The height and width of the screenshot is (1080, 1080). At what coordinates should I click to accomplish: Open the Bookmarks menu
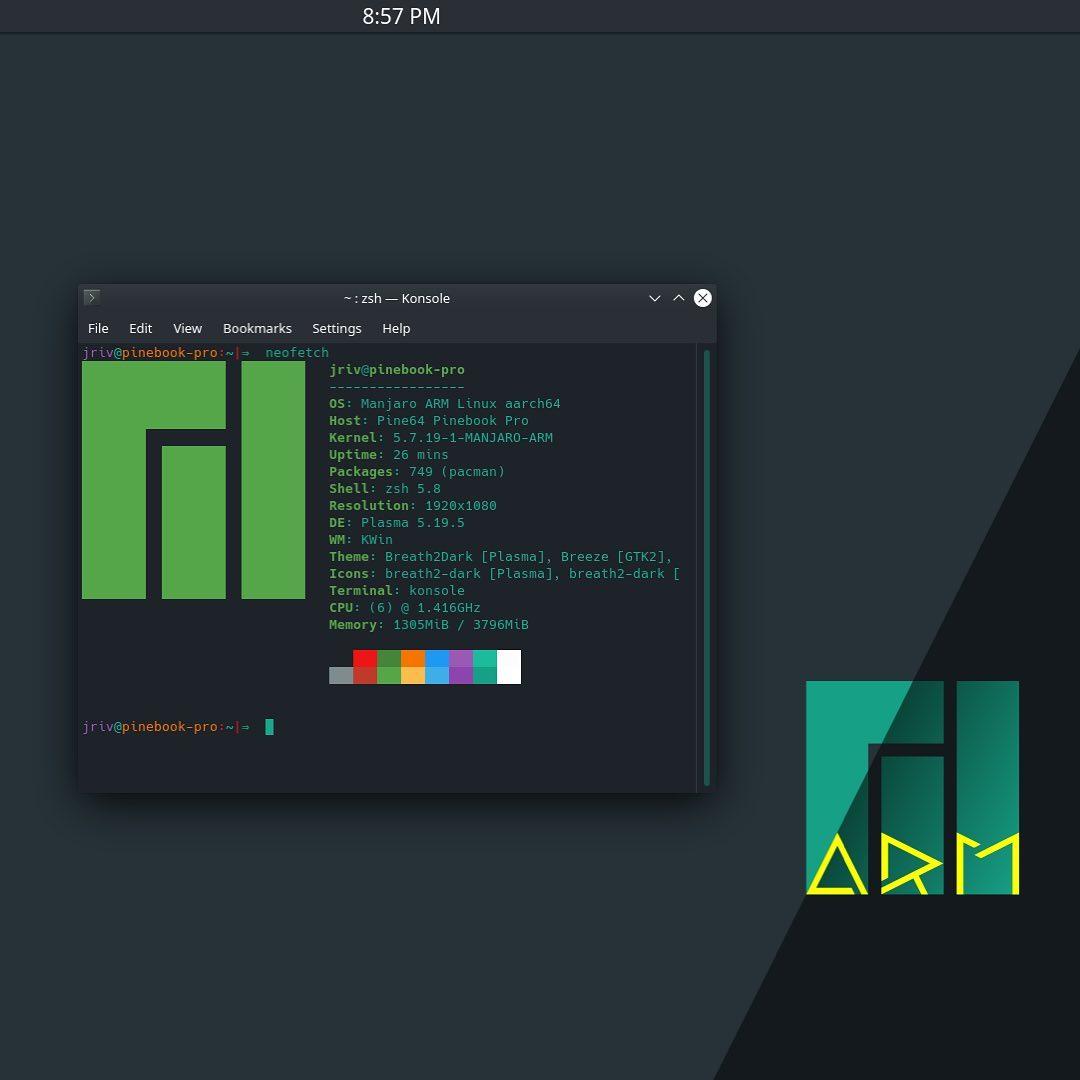[257, 329]
